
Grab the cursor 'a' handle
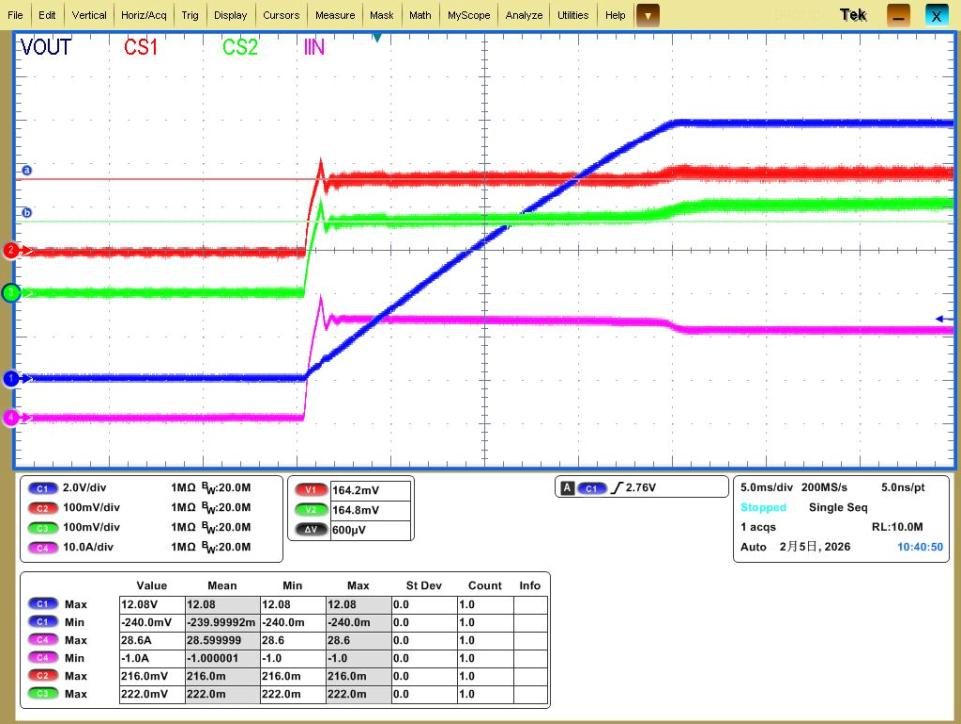click(x=26, y=170)
